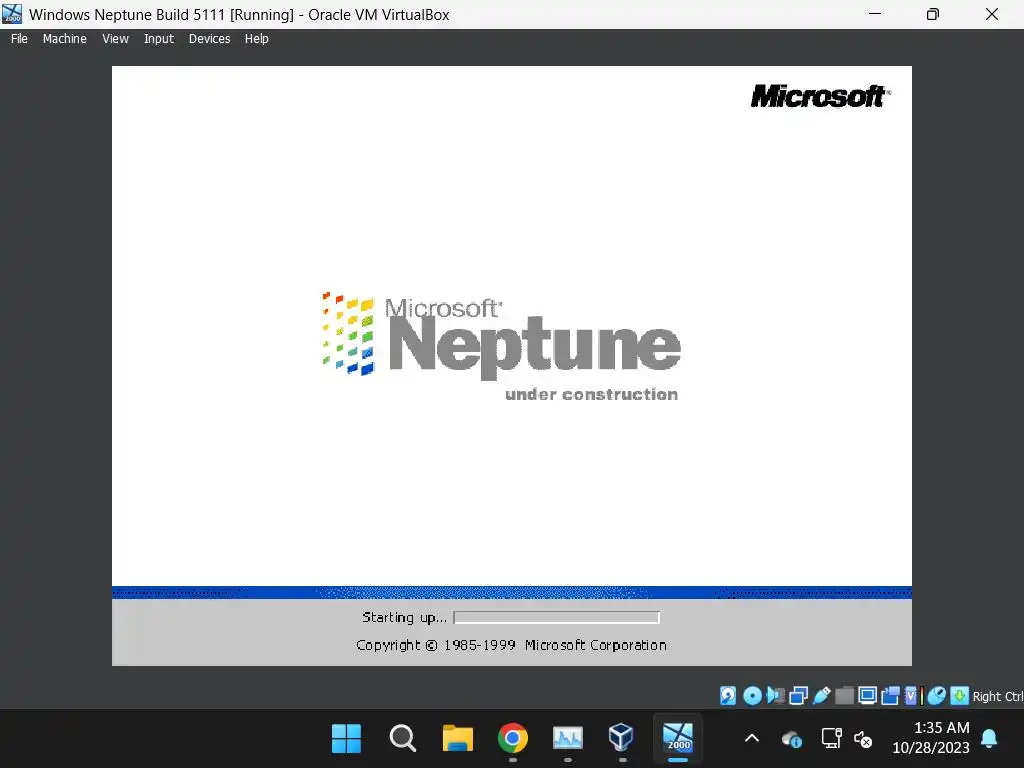Click the cloud sync tray icon

[792, 739]
